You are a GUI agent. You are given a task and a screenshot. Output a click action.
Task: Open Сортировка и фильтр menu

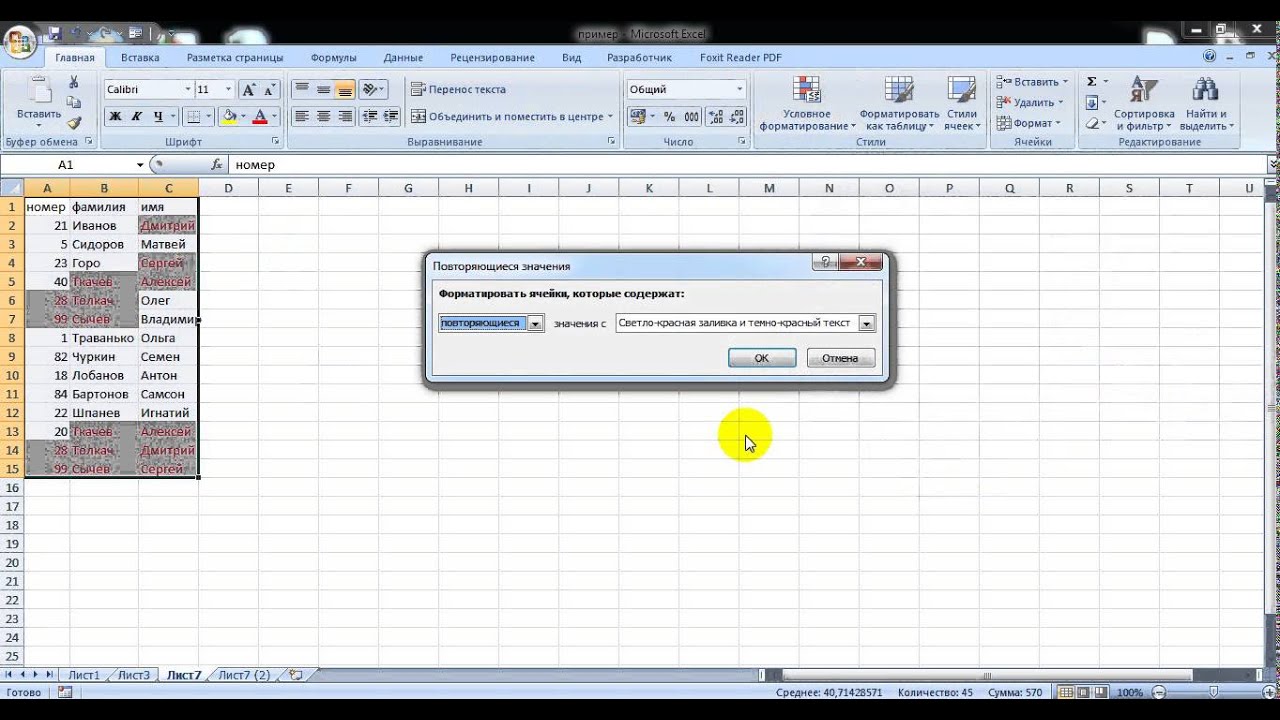click(x=1144, y=104)
